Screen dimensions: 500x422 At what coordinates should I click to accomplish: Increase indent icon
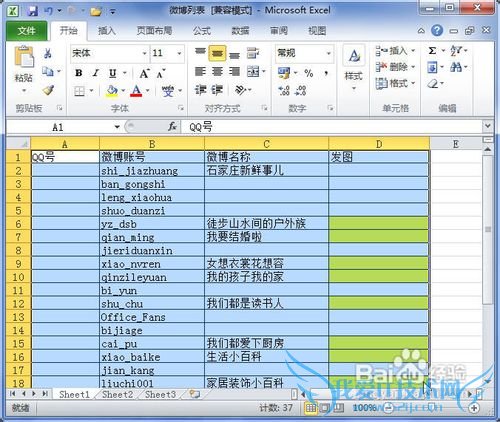click(x=217, y=90)
